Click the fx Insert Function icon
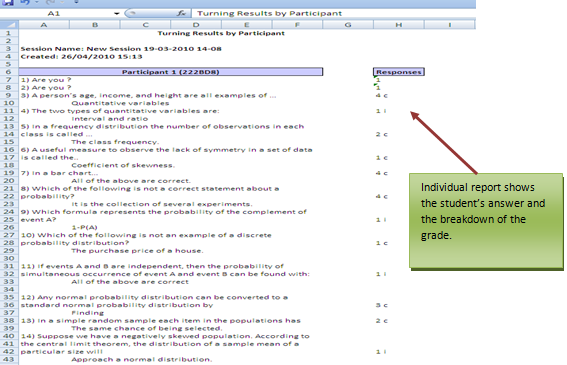Screen dimensions: 567x365 tap(181, 13)
